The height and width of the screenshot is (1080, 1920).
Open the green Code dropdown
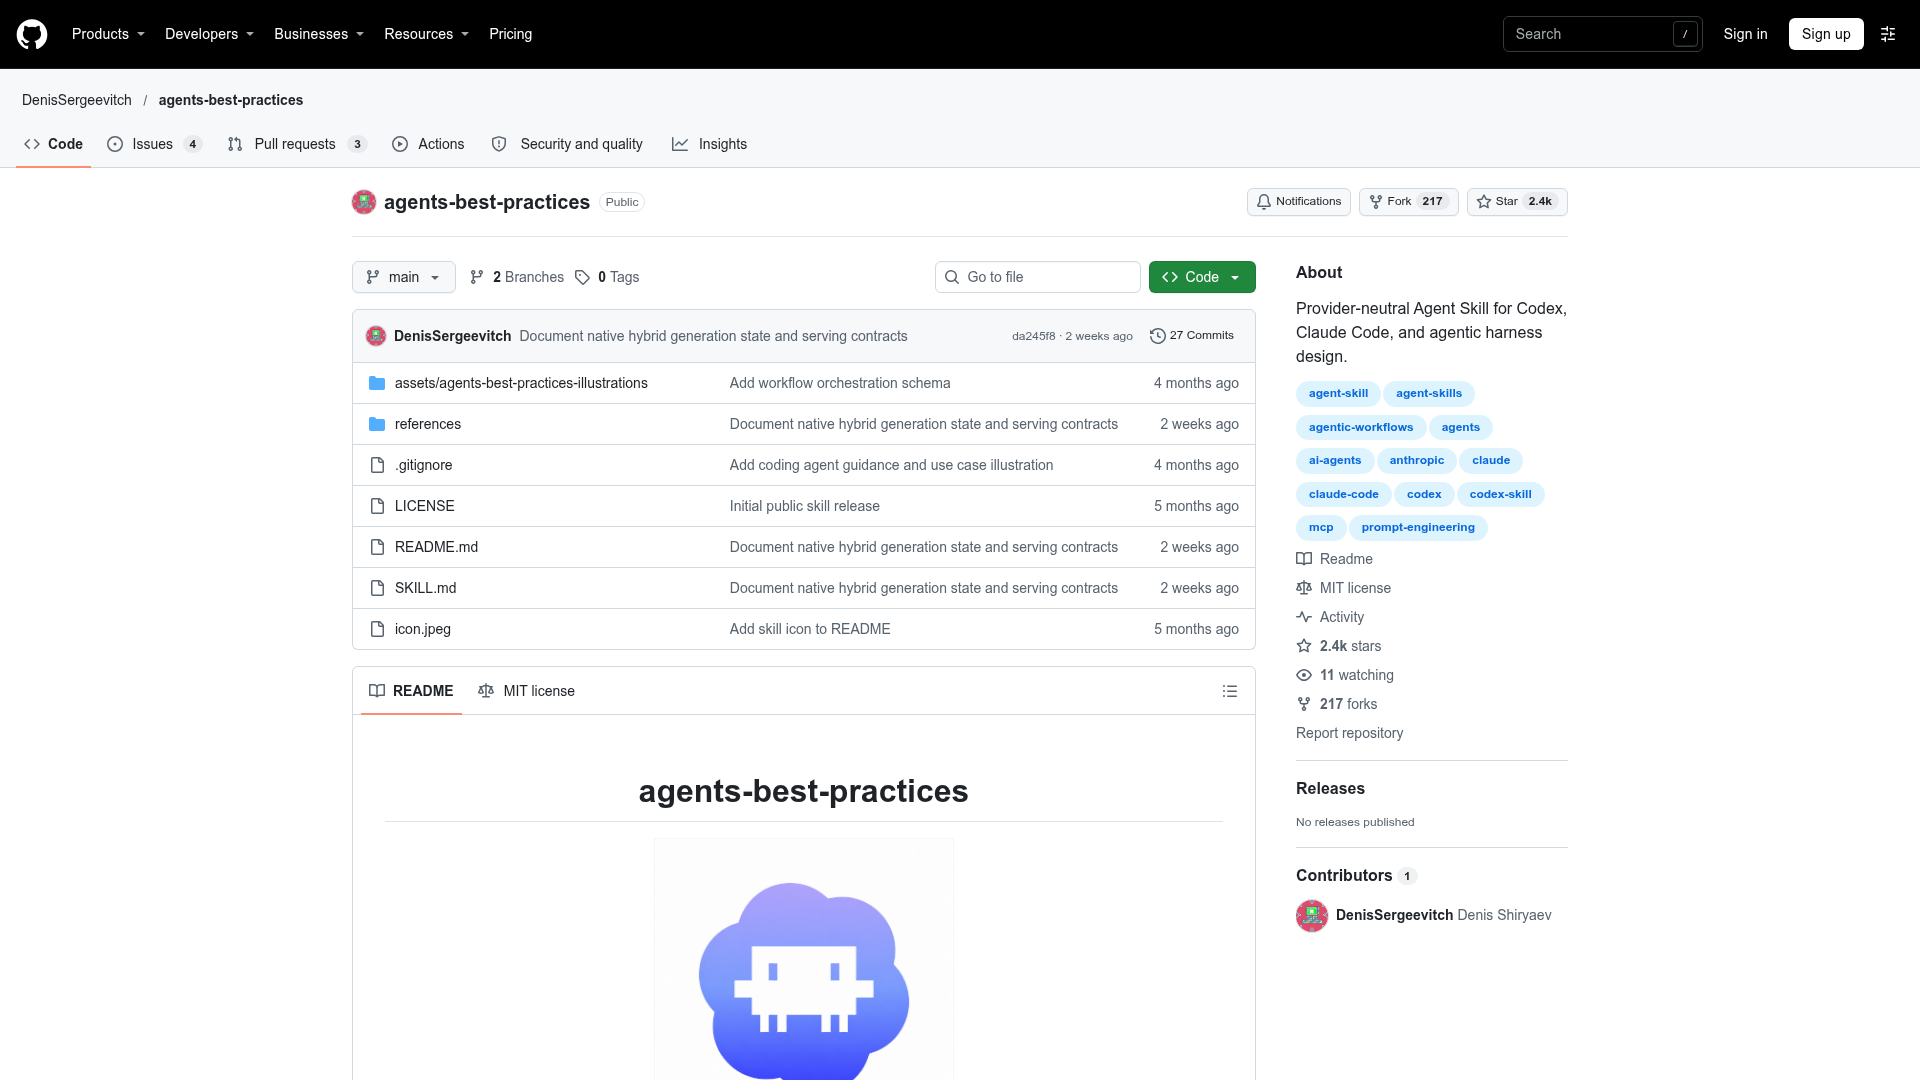click(x=1202, y=277)
